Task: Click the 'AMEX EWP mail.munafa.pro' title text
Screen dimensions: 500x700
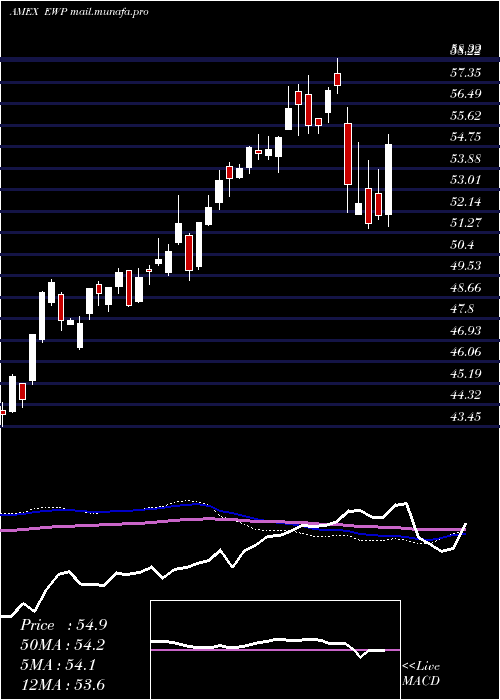Action: pos(79,12)
